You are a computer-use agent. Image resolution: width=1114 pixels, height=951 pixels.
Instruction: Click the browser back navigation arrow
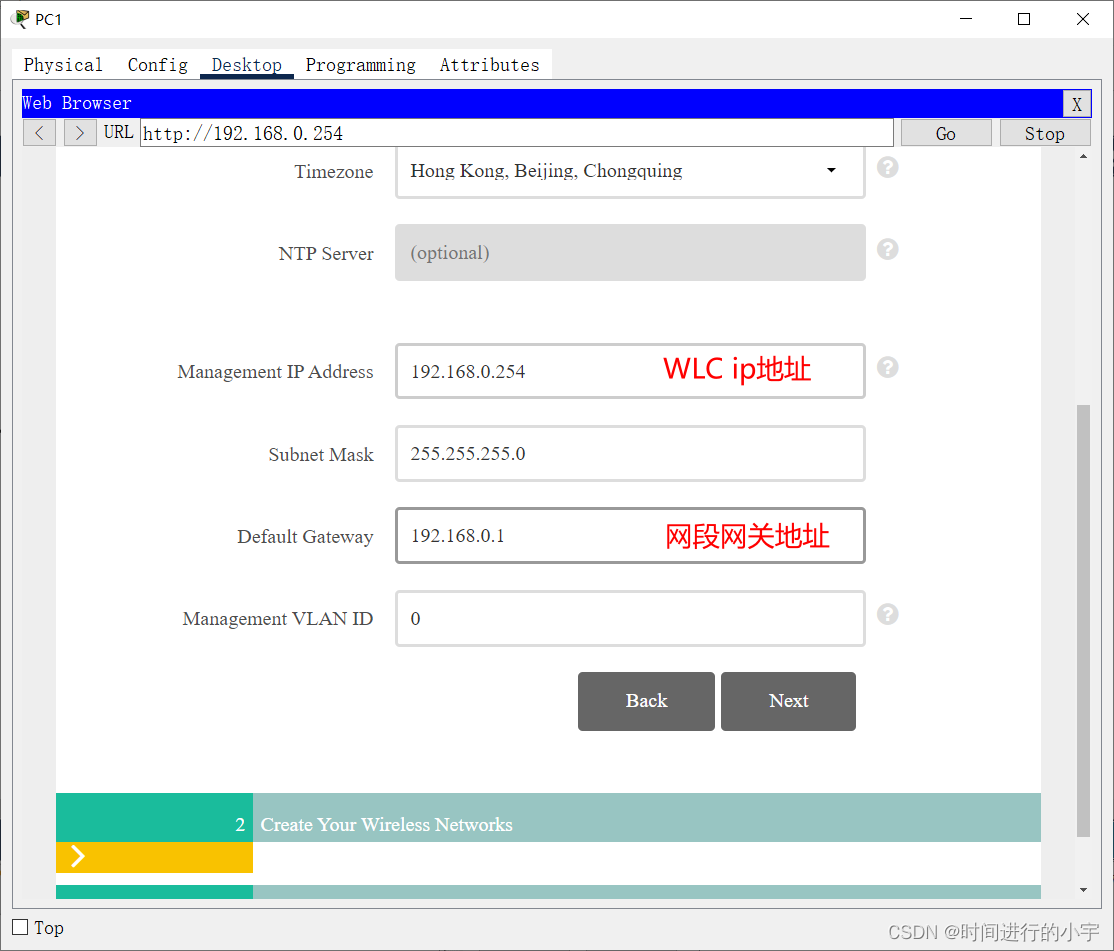pos(38,132)
